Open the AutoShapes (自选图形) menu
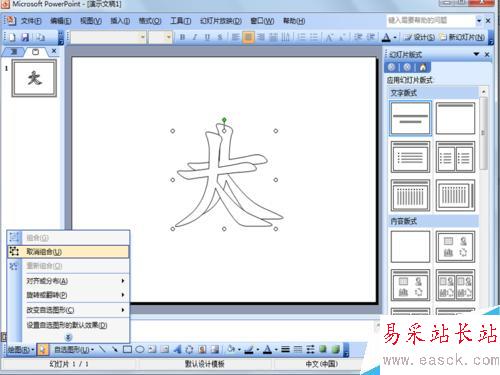 pos(74,349)
